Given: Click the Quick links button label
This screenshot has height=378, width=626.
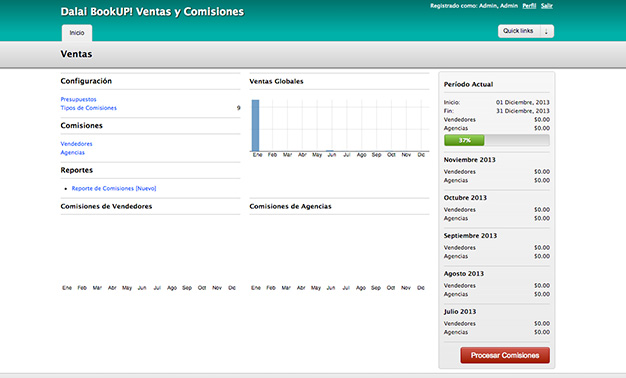Looking at the screenshot, I should click(x=518, y=31).
